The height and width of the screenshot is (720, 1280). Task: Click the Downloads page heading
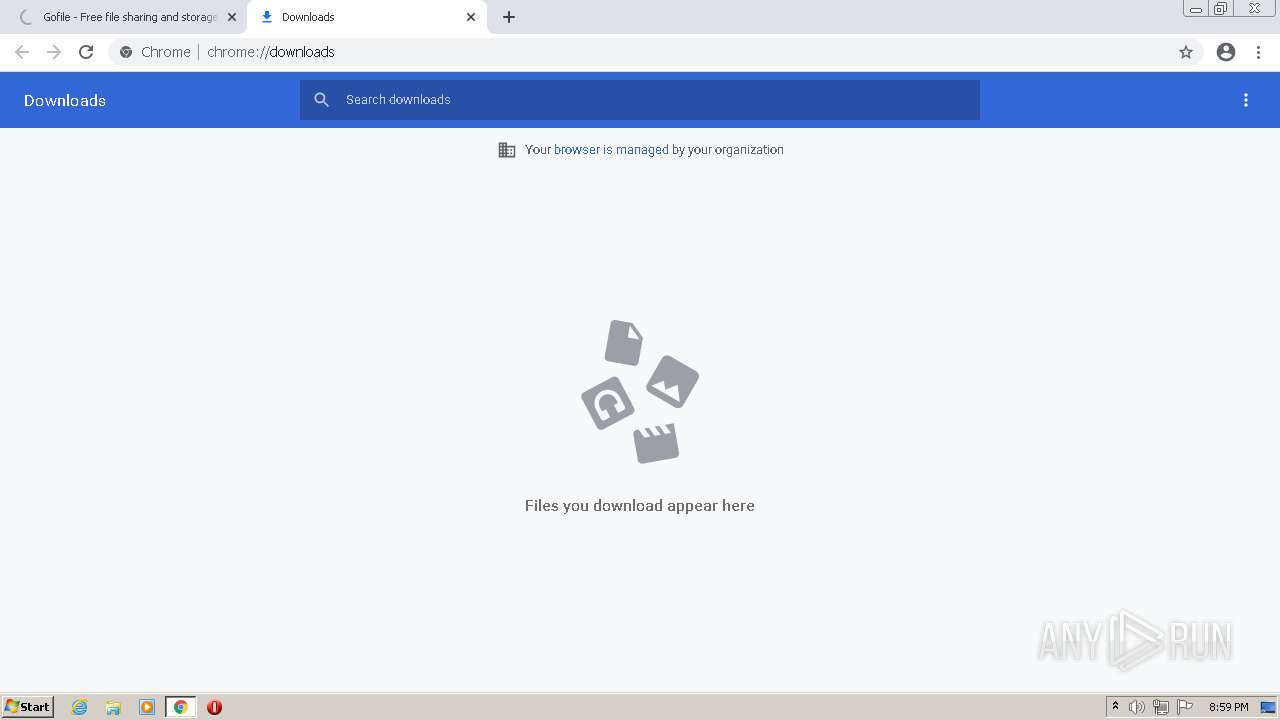(65, 100)
